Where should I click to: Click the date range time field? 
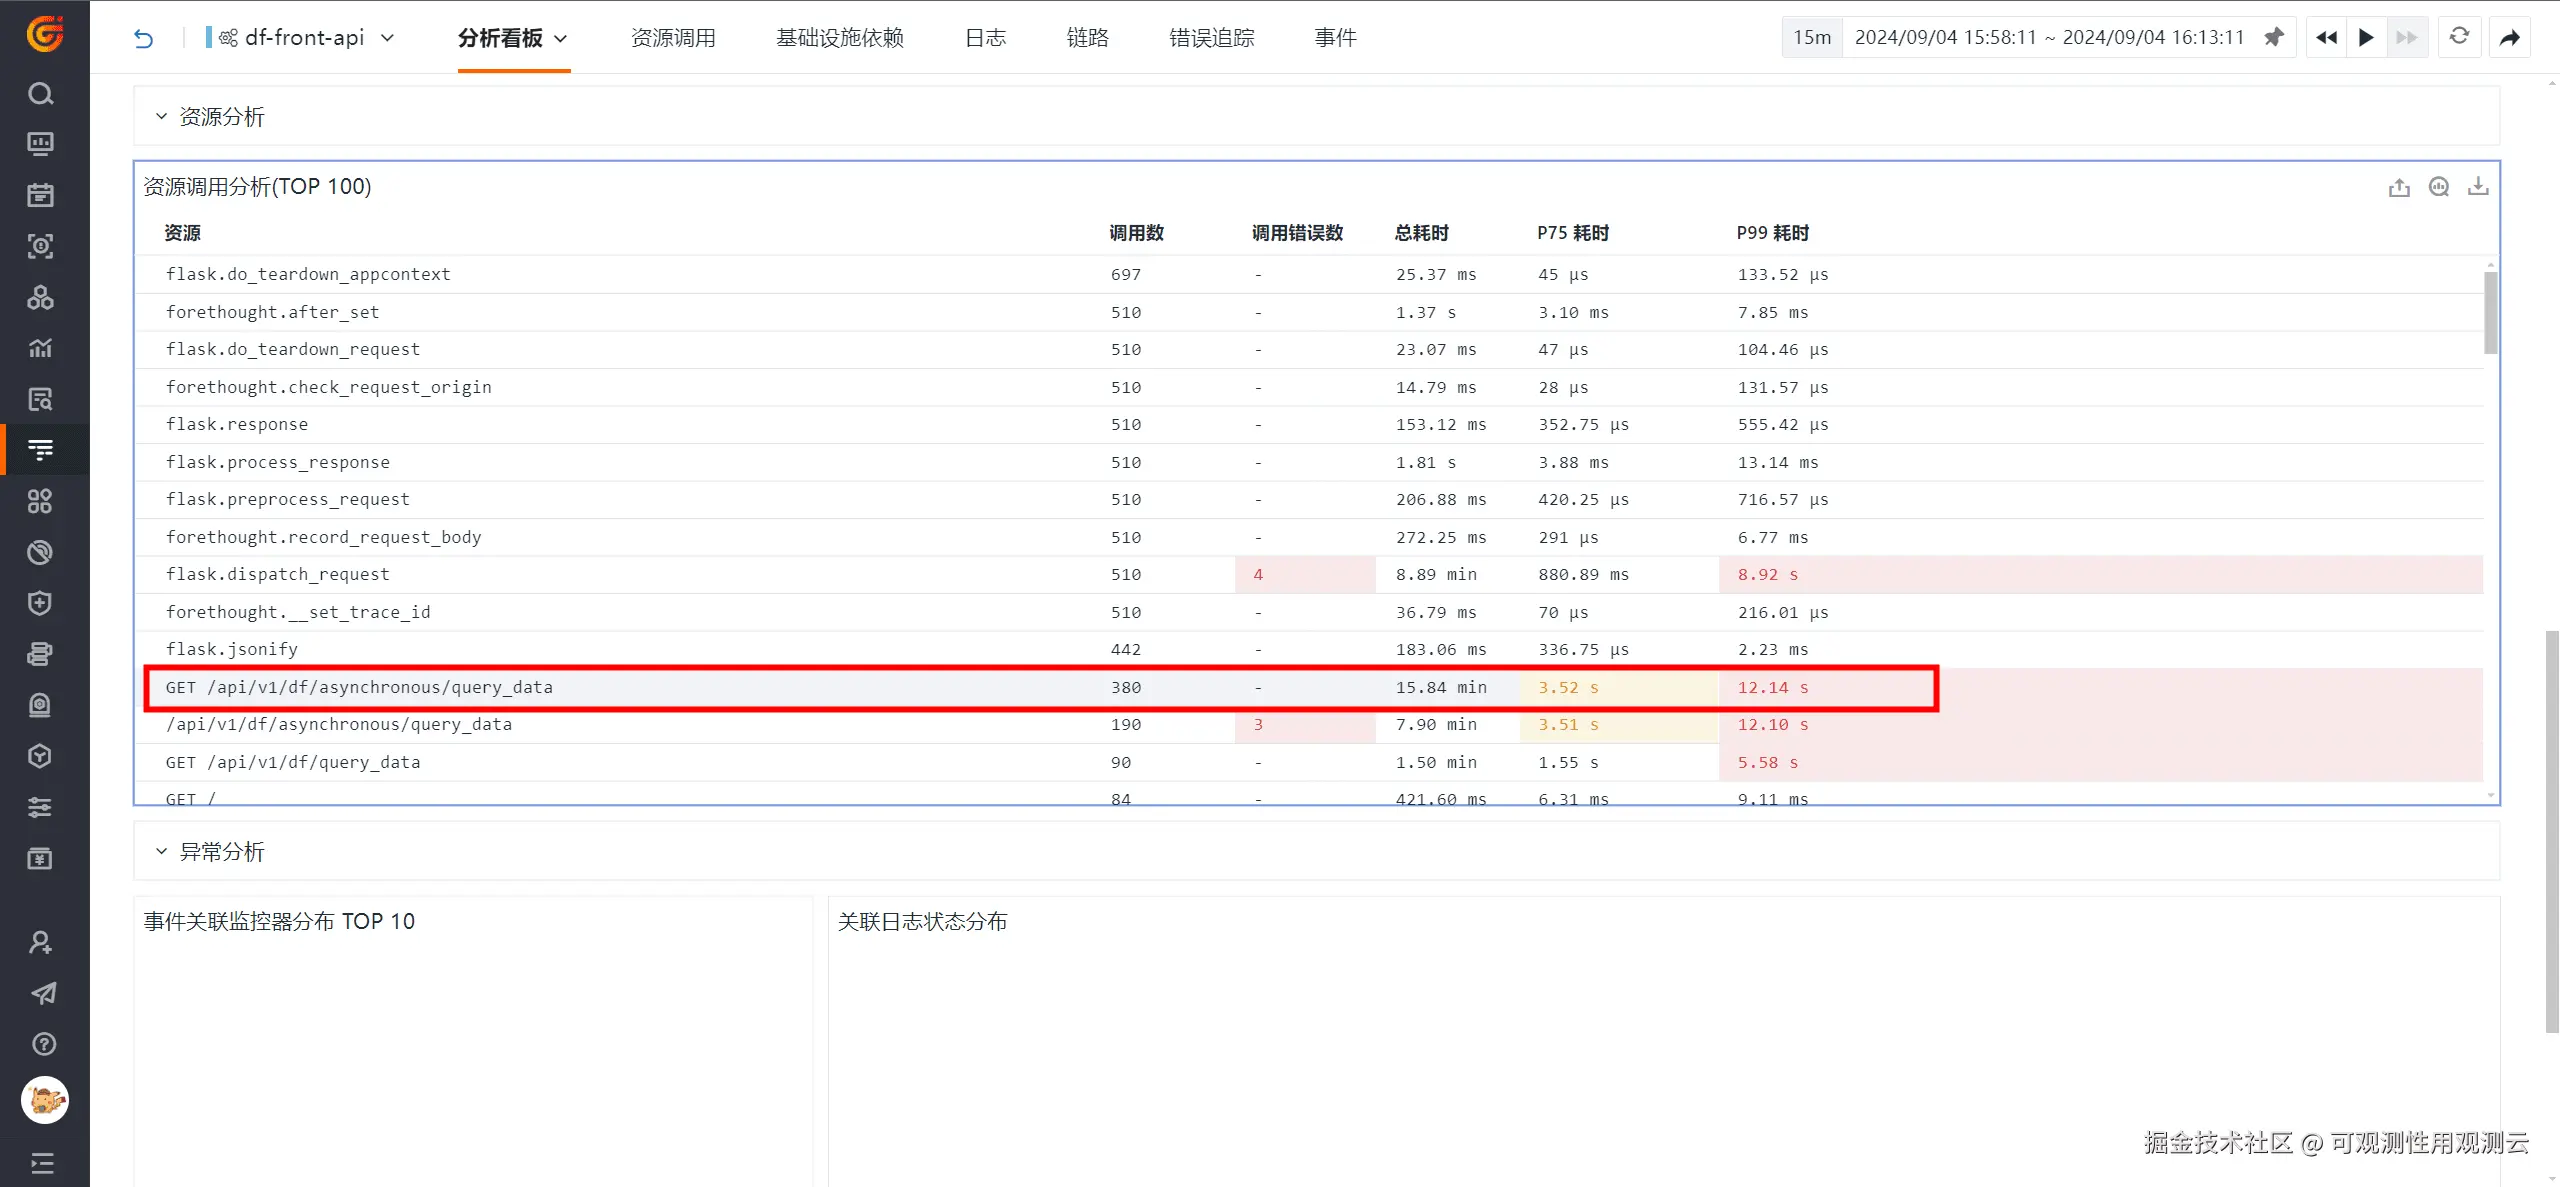[2048, 38]
